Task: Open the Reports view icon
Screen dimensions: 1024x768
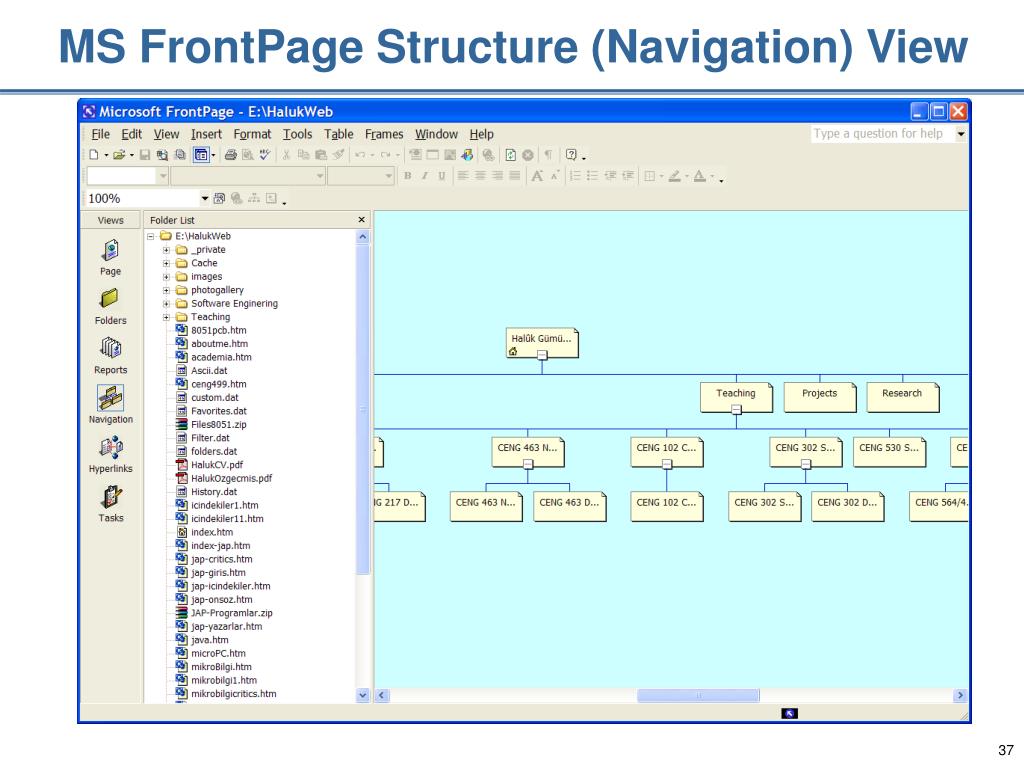Action: (x=110, y=356)
